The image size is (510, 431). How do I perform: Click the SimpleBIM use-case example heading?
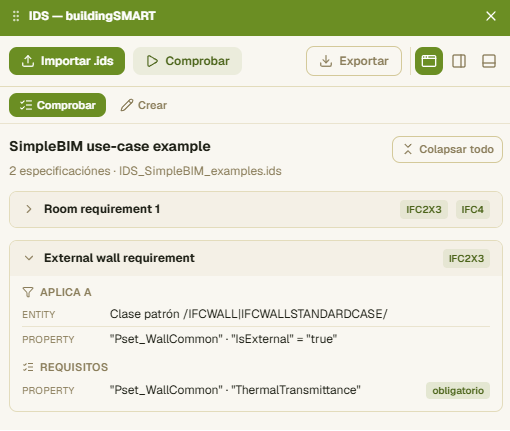(110, 146)
